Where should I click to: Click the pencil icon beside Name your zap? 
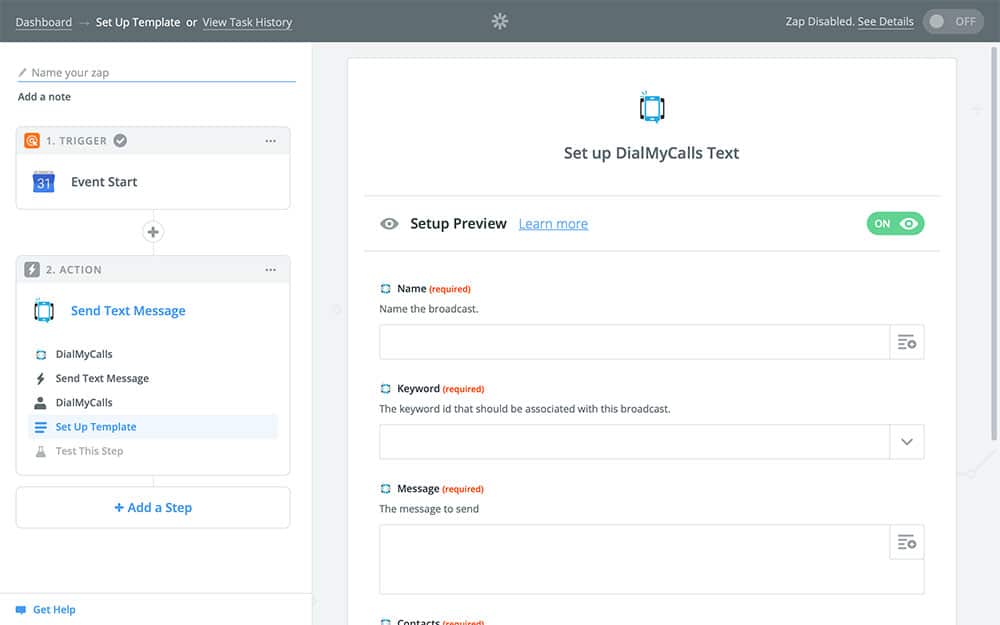click(23, 73)
